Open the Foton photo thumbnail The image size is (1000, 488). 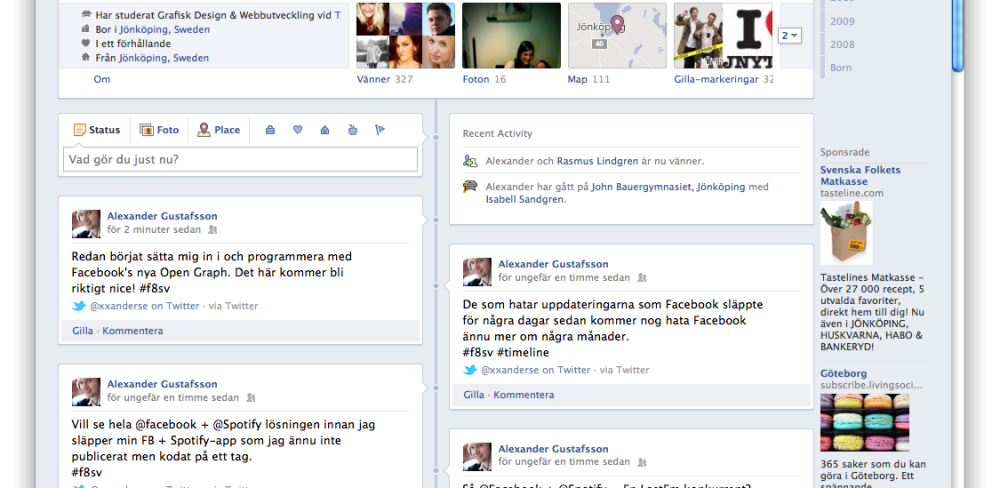click(511, 36)
